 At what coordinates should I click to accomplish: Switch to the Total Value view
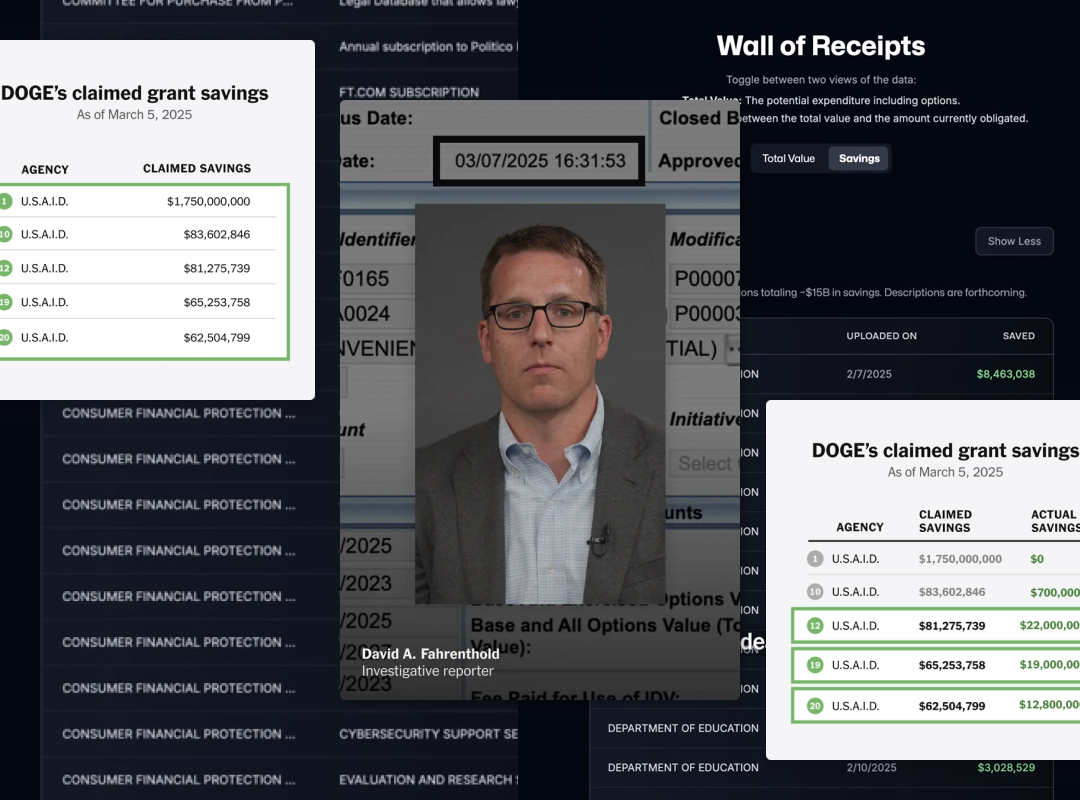[x=788, y=158]
